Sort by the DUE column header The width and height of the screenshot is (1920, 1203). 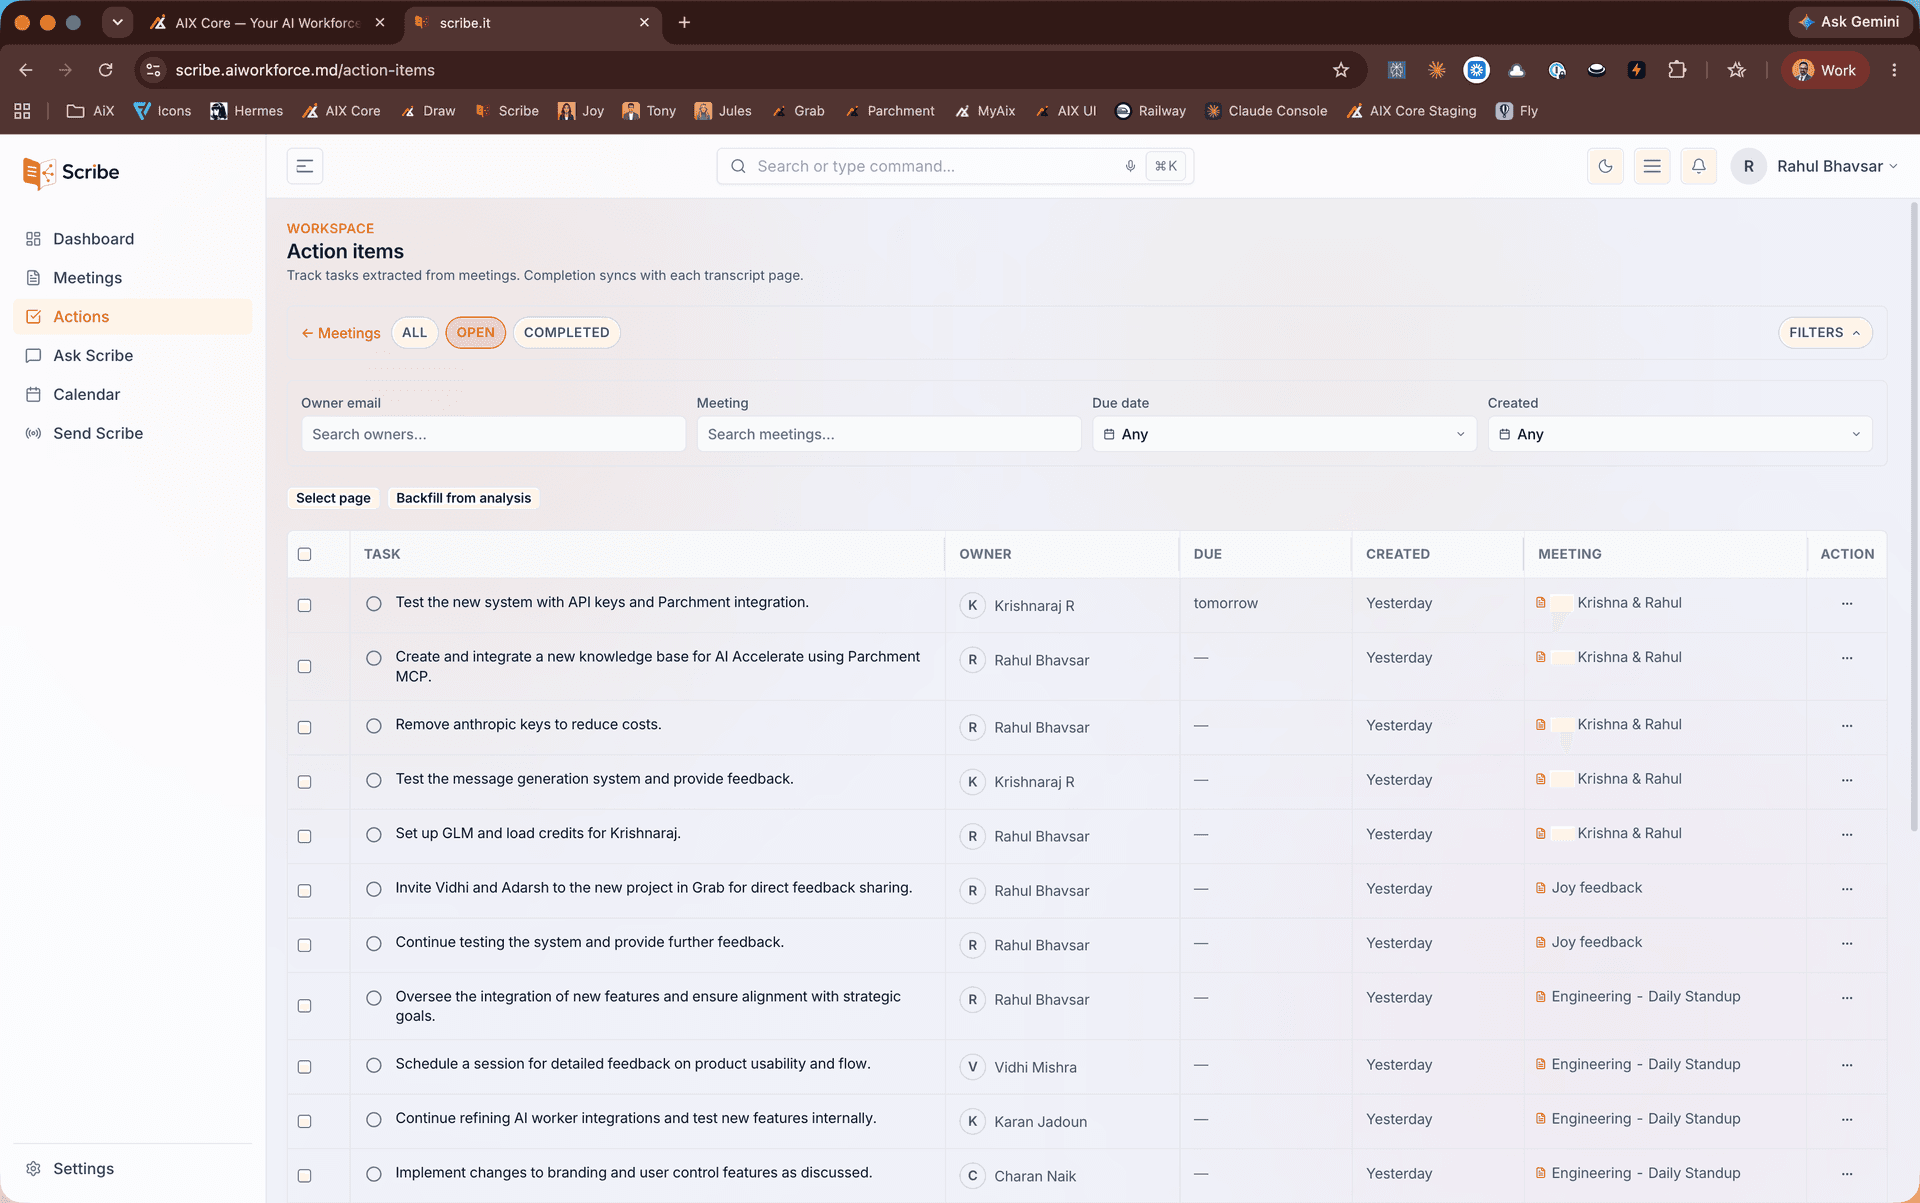(1207, 554)
